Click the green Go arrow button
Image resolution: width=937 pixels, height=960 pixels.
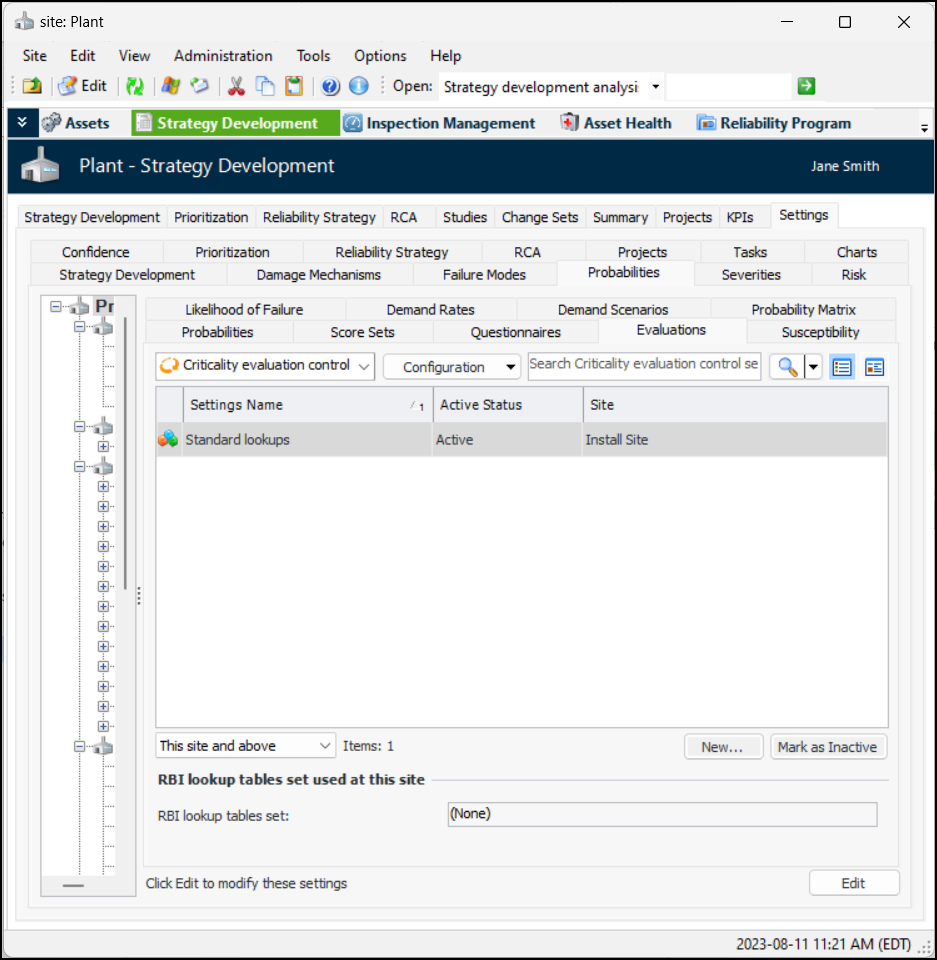coord(807,86)
